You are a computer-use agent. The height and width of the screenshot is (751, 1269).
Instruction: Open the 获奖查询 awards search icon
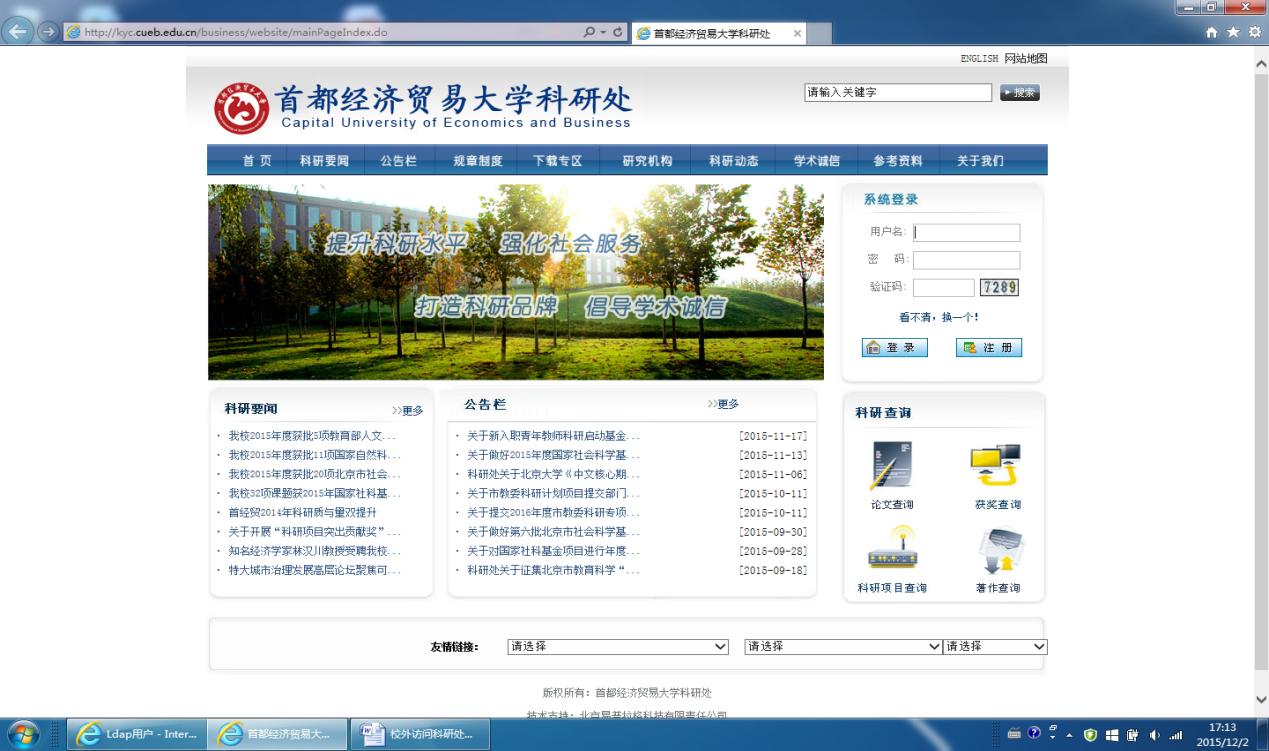[x=996, y=467]
